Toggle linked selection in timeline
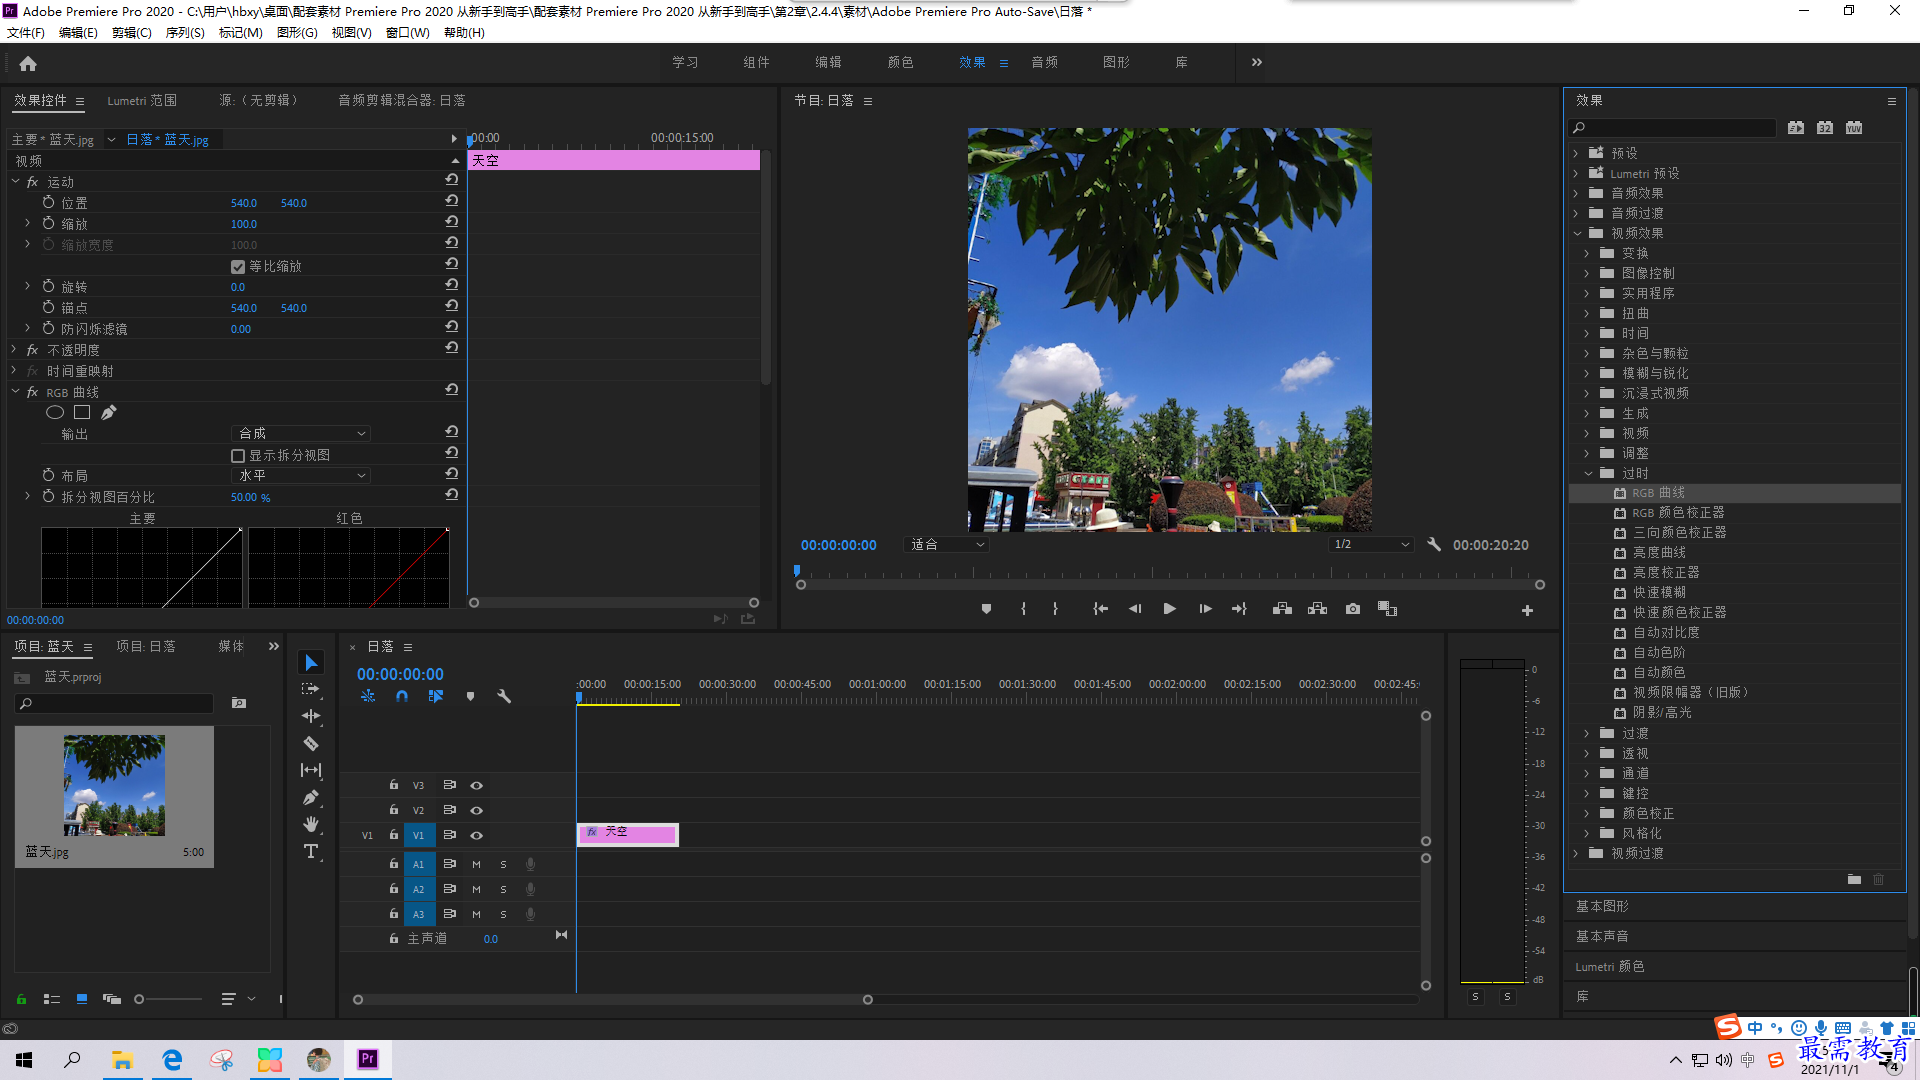 pyautogui.click(x=435, y=696)
